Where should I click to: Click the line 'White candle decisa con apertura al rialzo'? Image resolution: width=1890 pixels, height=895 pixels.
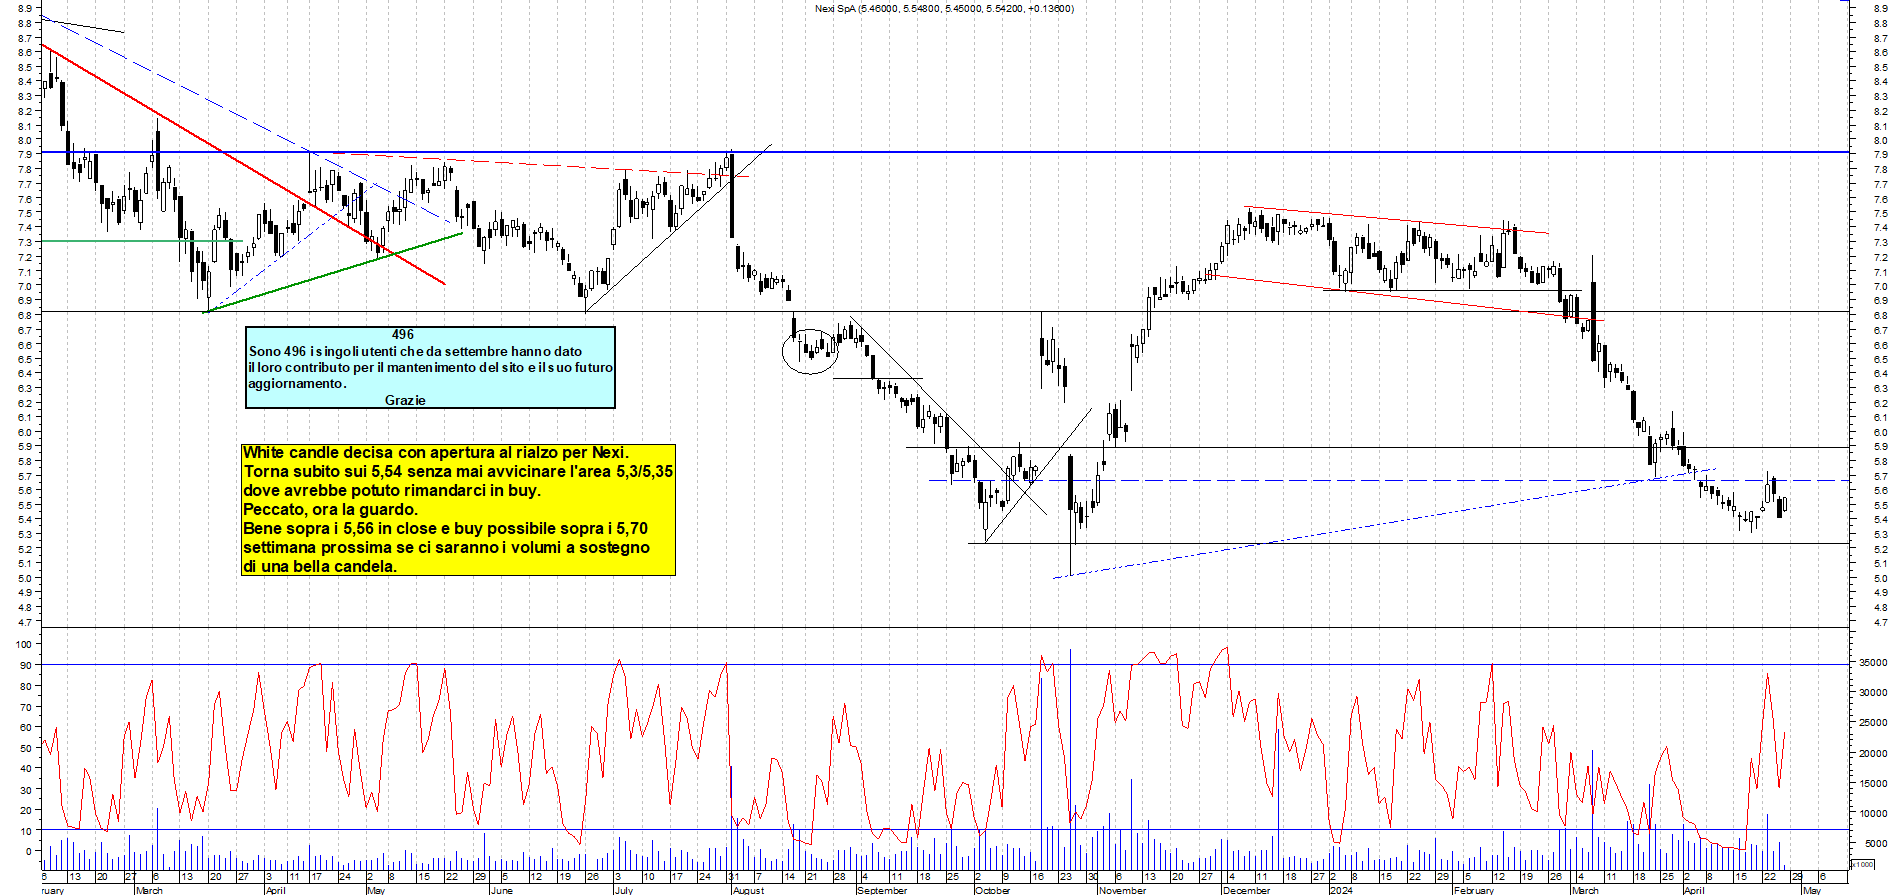[436, 453]
